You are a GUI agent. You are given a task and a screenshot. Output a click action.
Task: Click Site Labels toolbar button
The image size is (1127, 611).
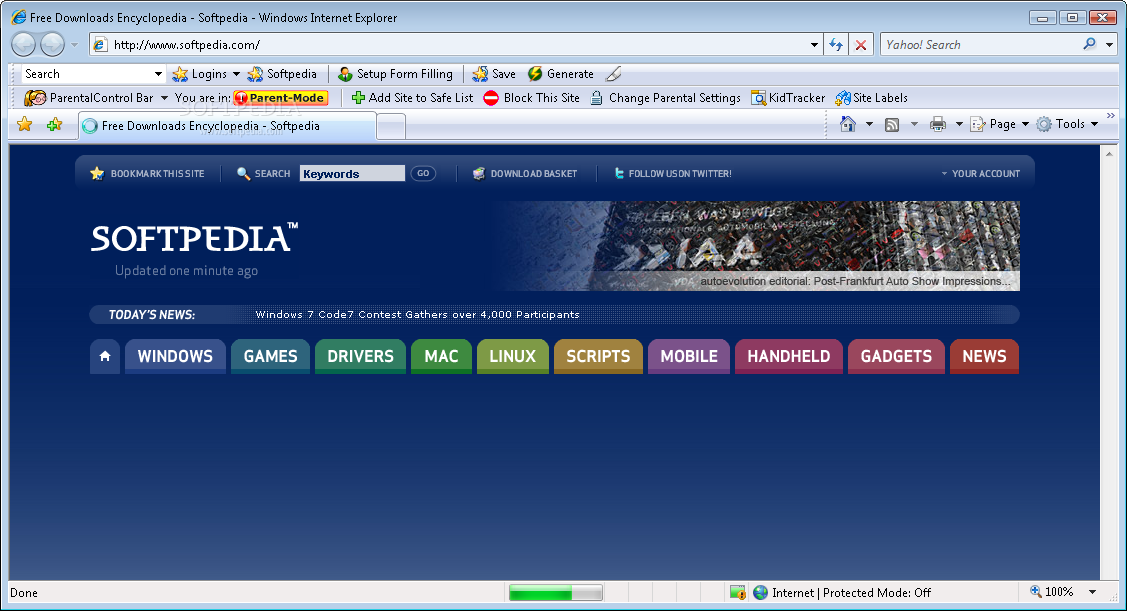[x=872, y=98]
